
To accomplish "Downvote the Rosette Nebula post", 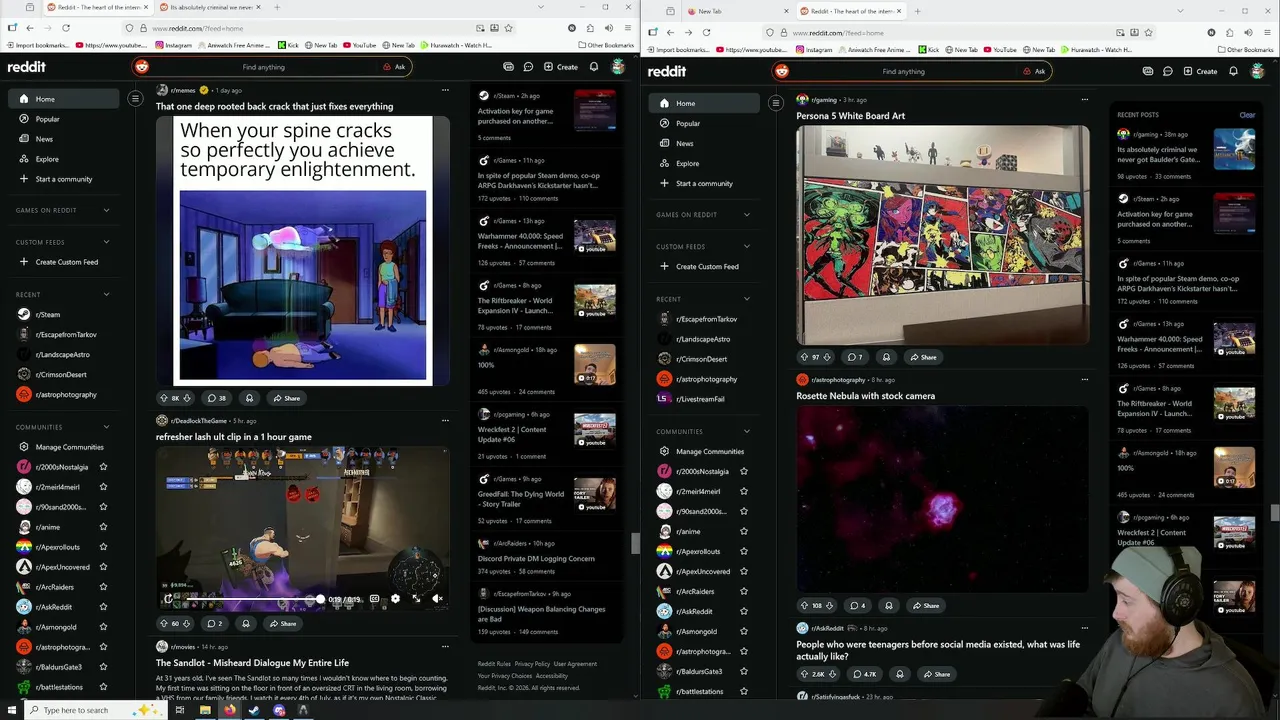I will pyautogui.click(x=829, y=605).
